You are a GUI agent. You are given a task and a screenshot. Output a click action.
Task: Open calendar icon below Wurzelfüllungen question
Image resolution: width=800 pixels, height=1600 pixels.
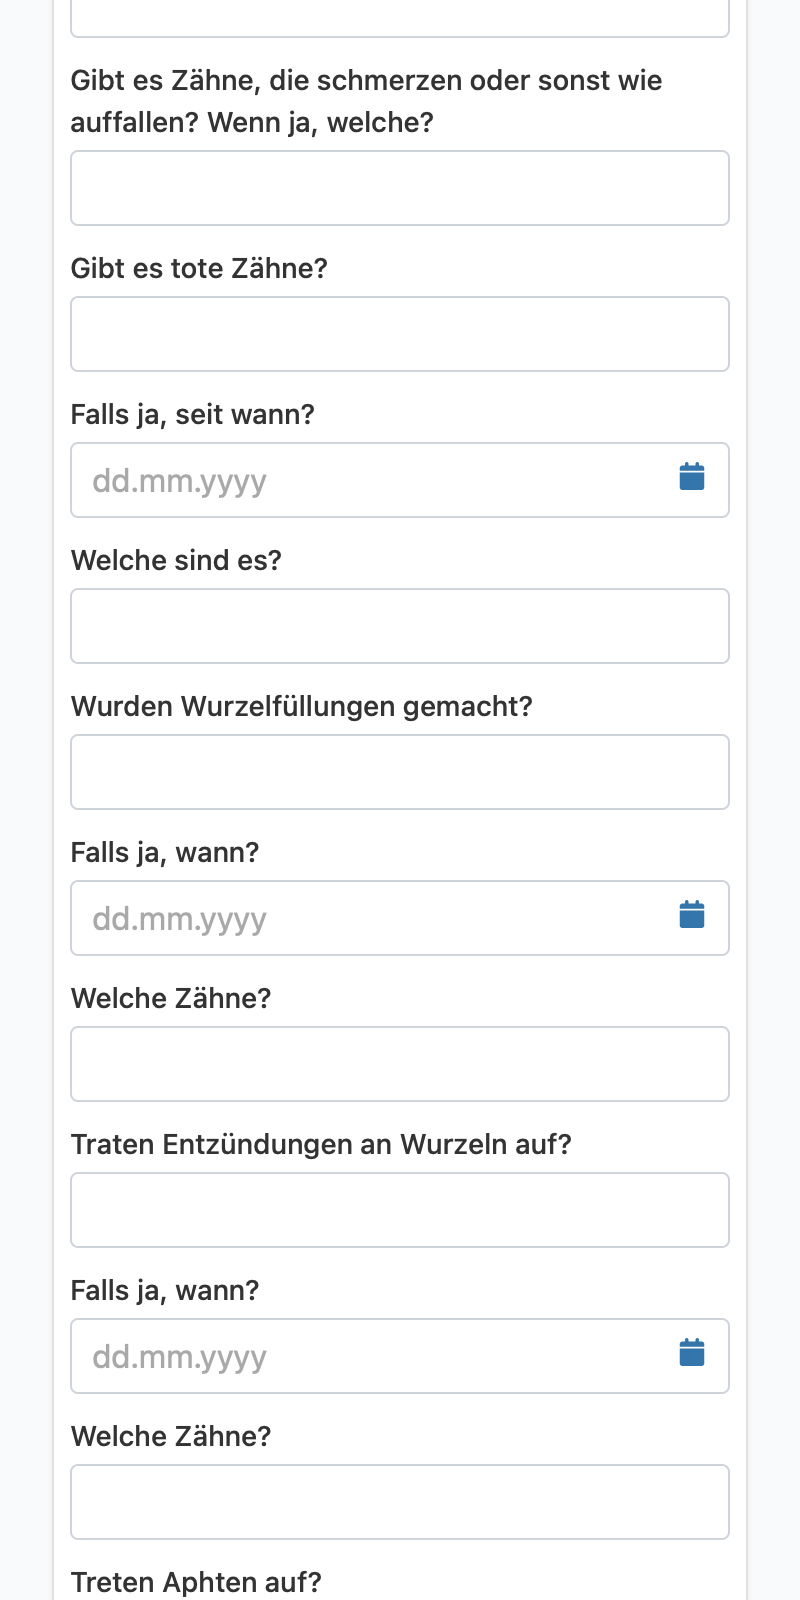tap(692, 915)
